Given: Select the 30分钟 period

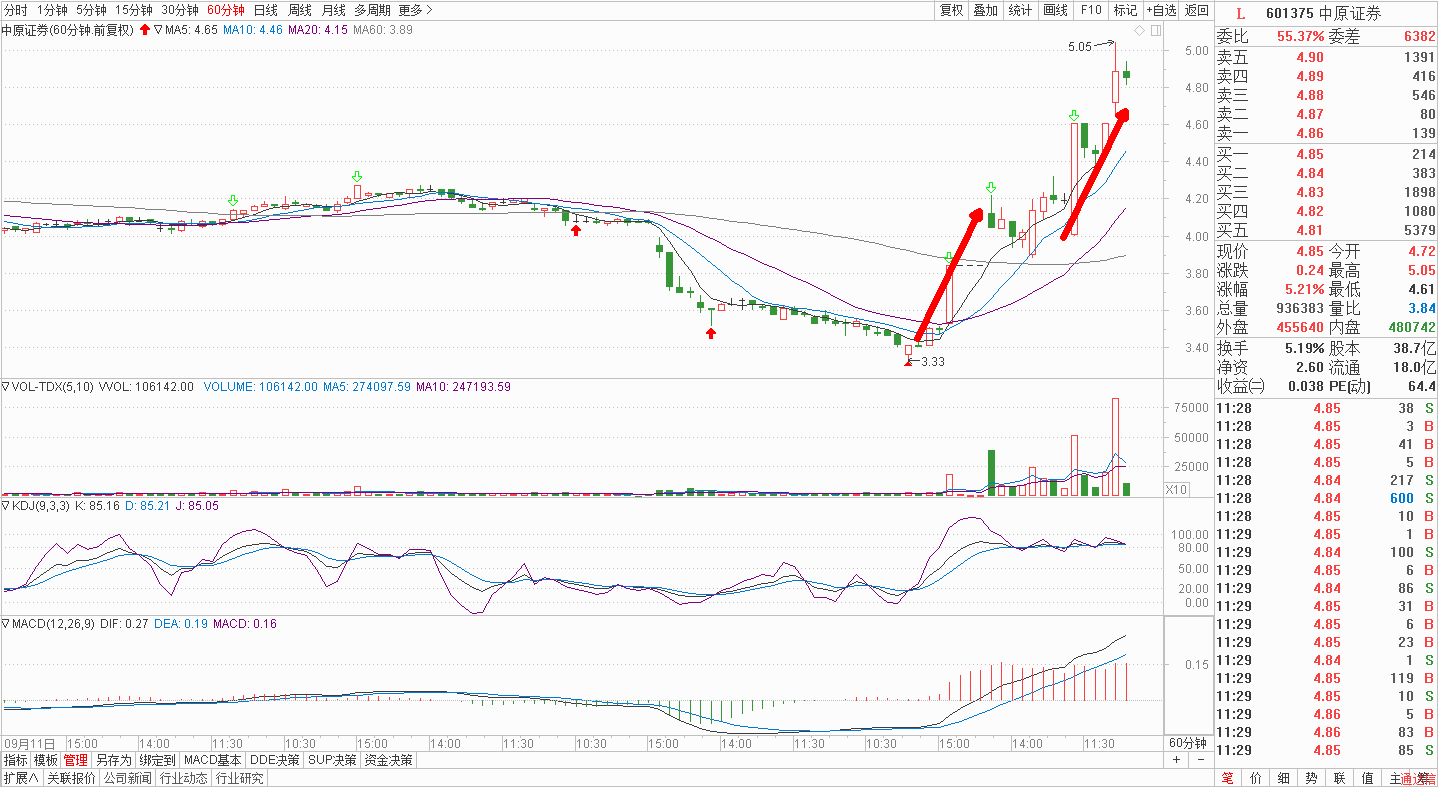Looking at the screenshot, I should click(180, 10).
